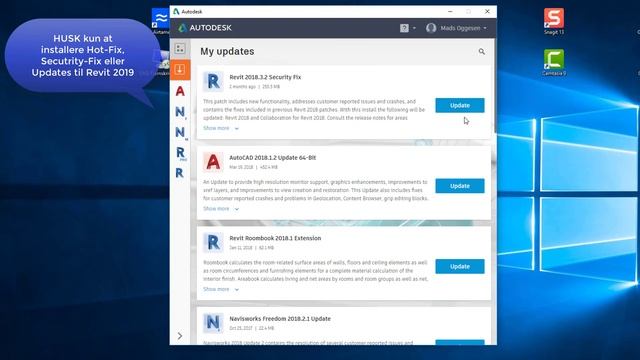This screenshot has width=640, height=360.
Task: Expand Show more under Revit Security Fix
Action: tap(221, 128)
